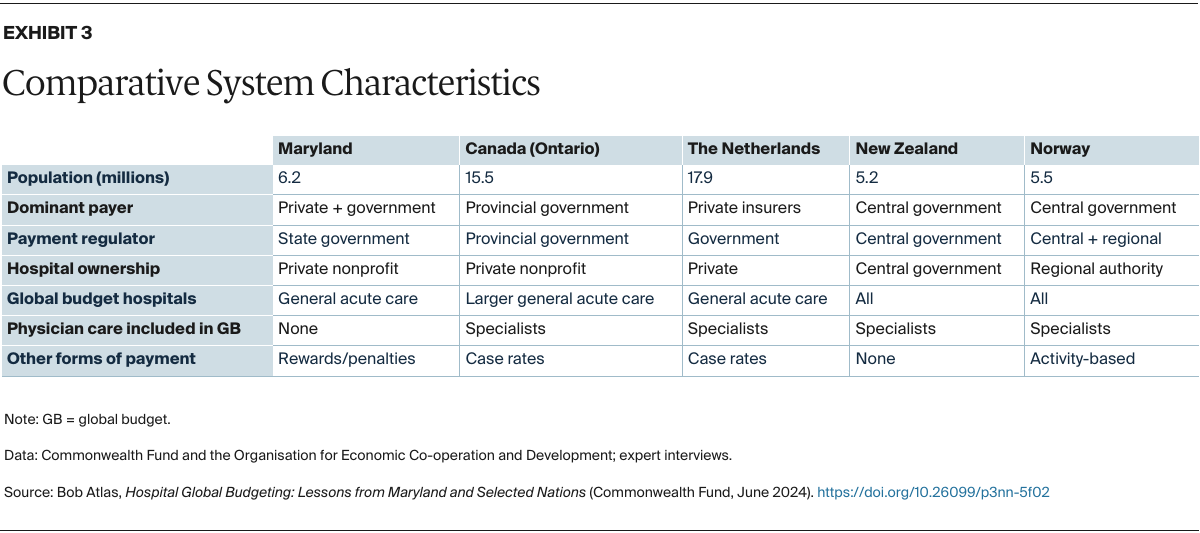Select the EXHIBIT 3 heading
Screen dimensions: 1200x533
point(48,33)
